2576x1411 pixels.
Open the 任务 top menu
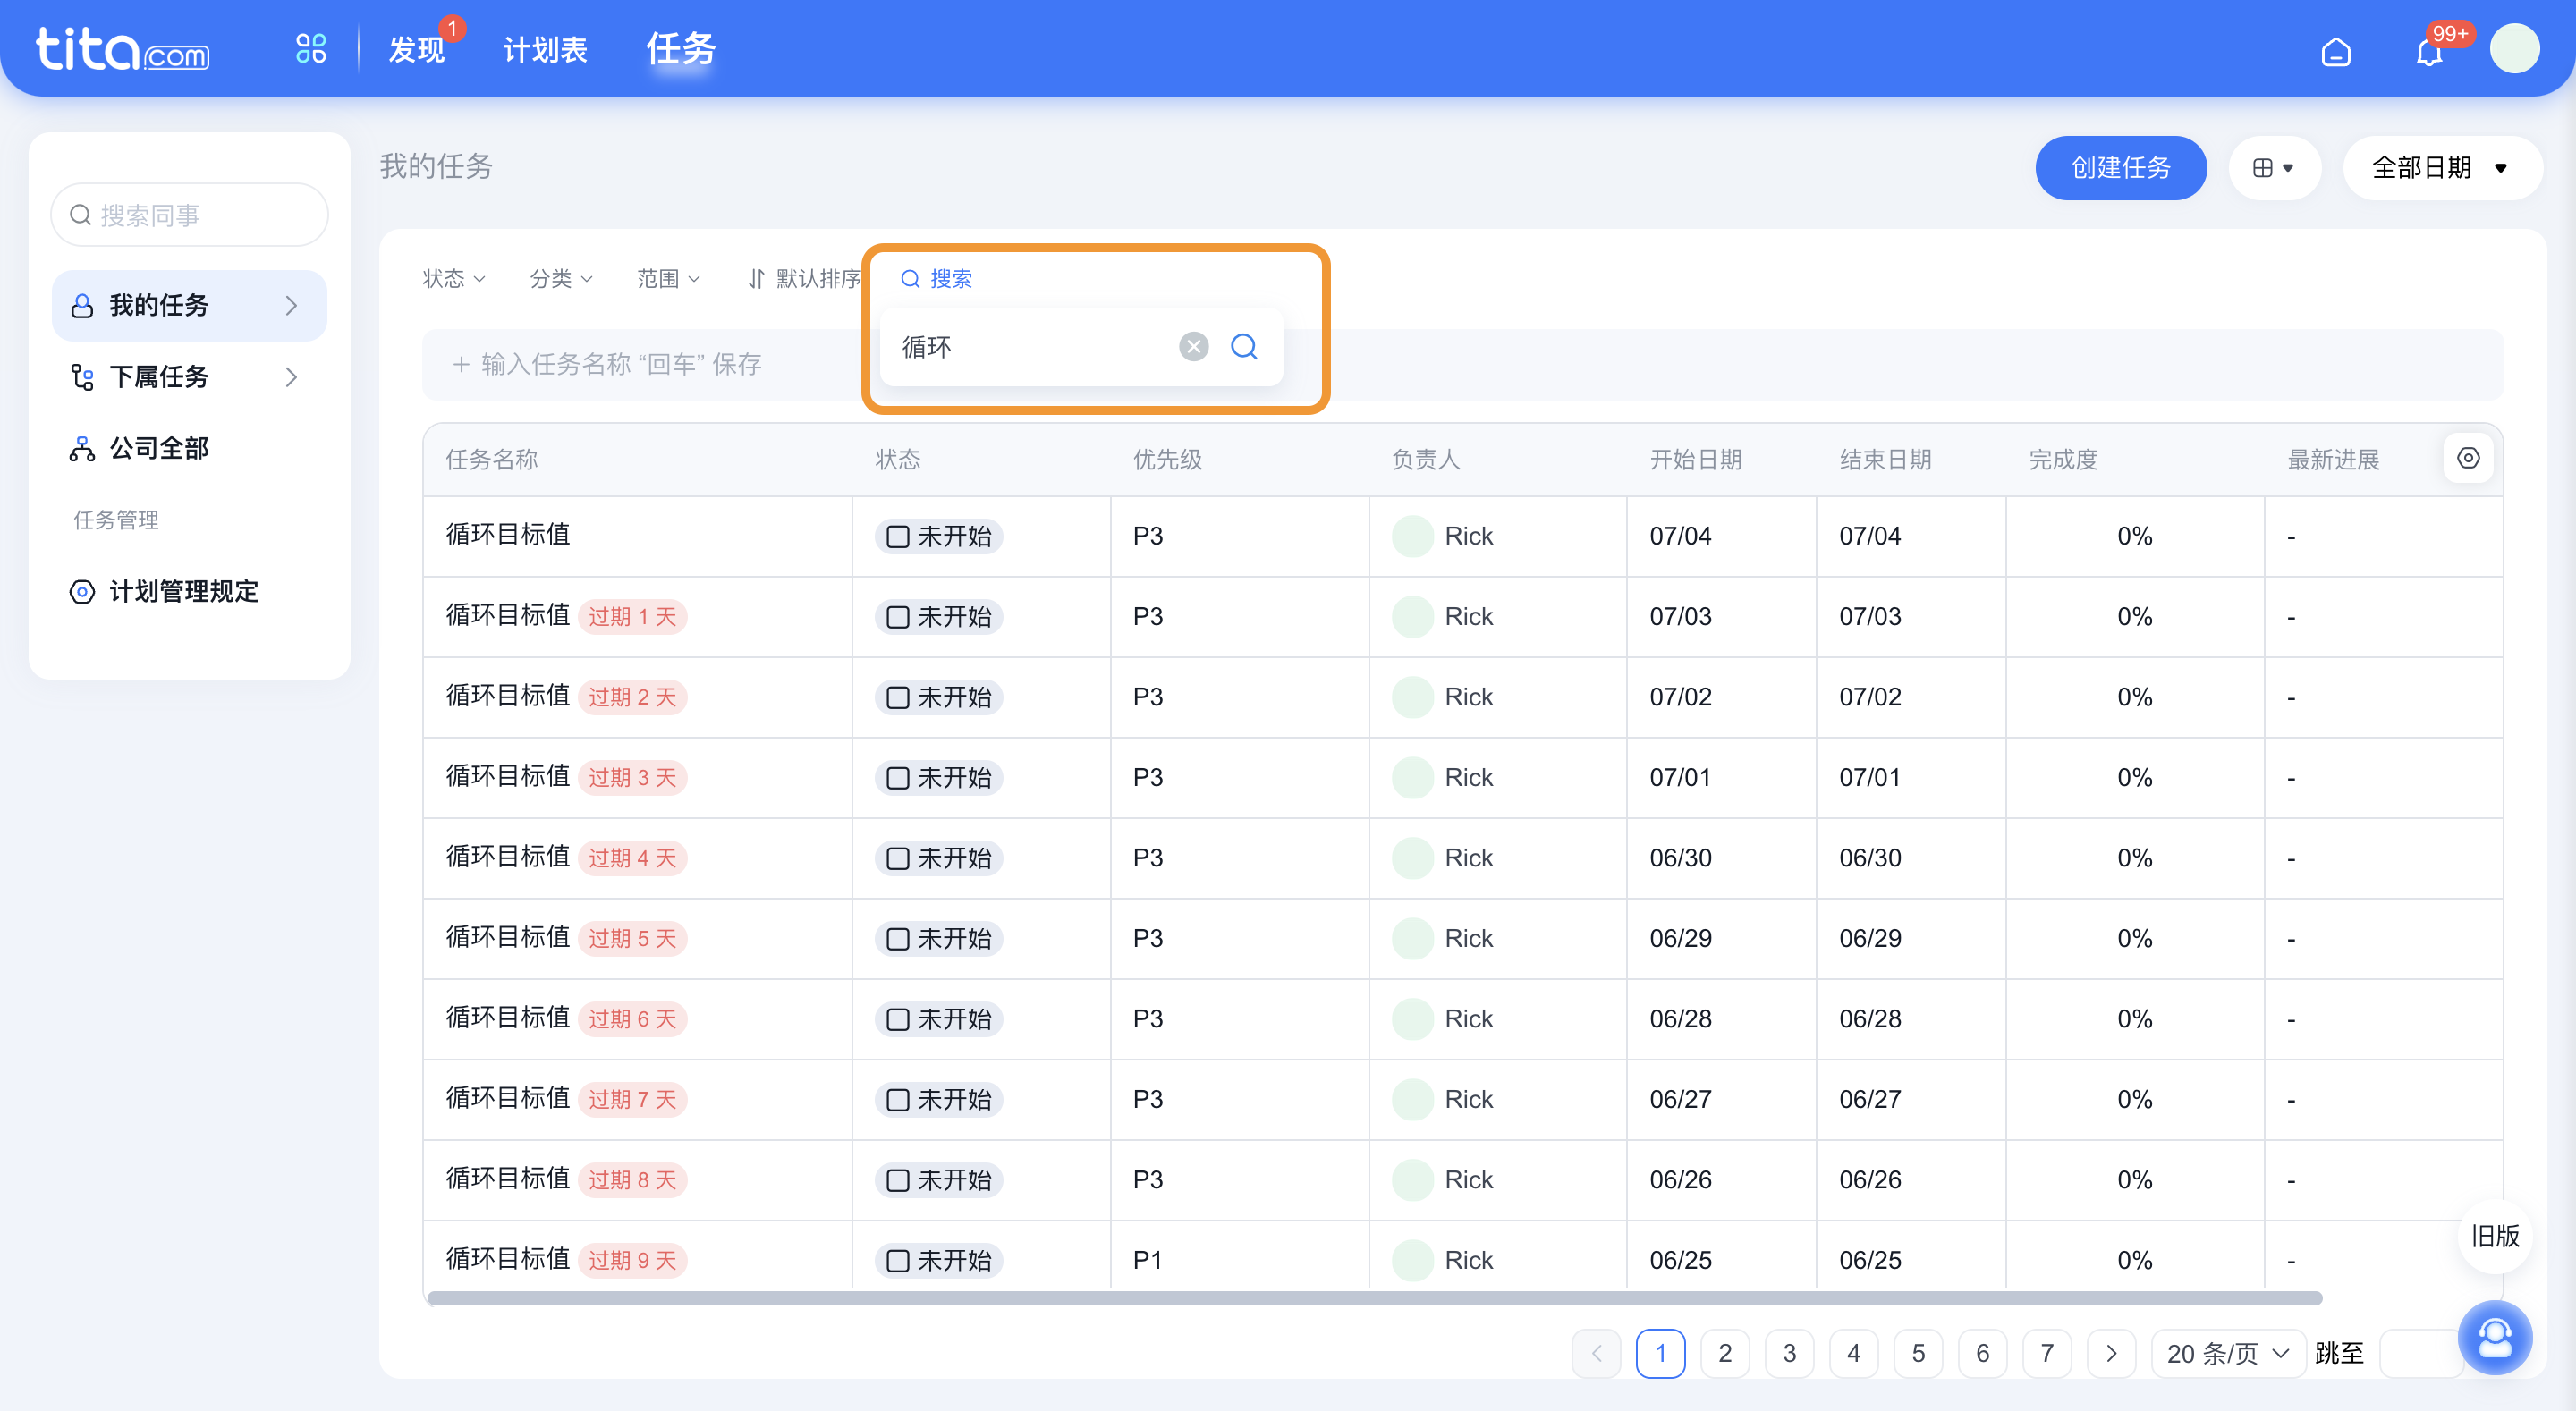click(681, 49)
